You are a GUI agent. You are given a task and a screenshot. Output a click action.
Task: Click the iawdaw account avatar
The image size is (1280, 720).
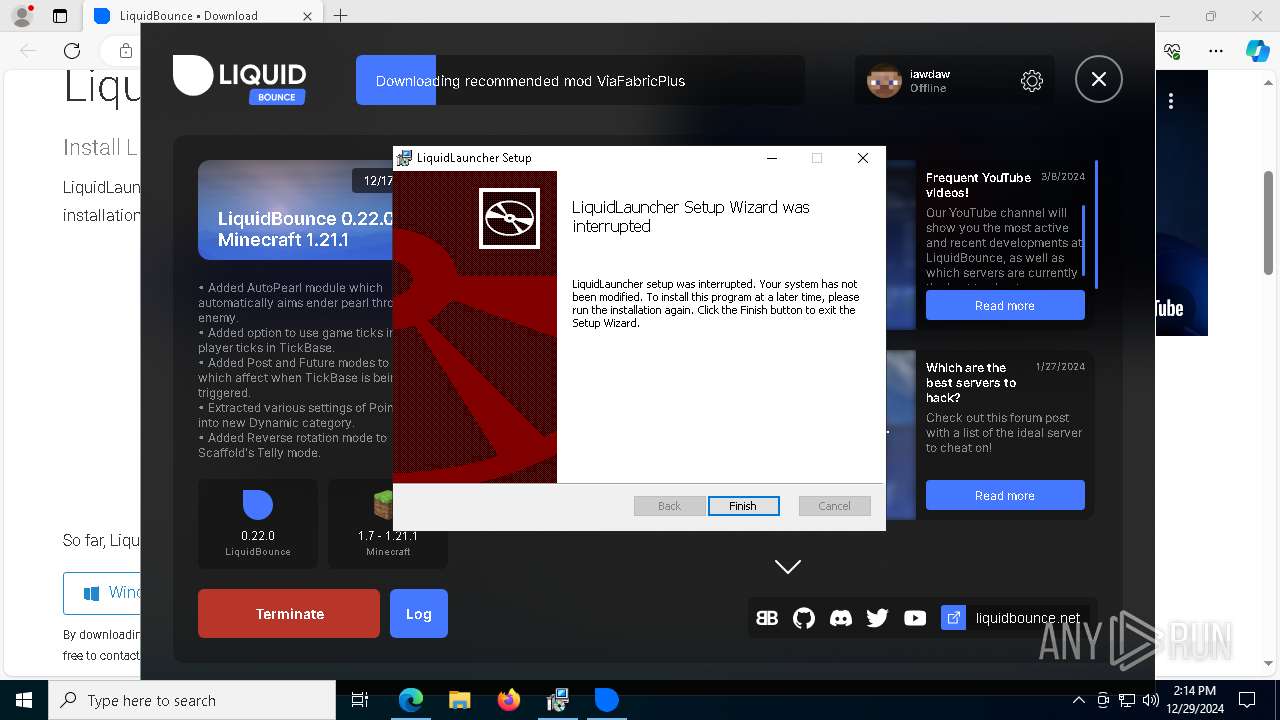click(884, 81)
